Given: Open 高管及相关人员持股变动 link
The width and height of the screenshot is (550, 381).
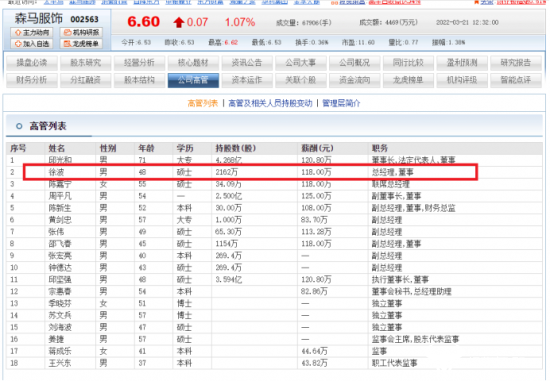Looking at the screenshot, I should [x=270, y=103].
